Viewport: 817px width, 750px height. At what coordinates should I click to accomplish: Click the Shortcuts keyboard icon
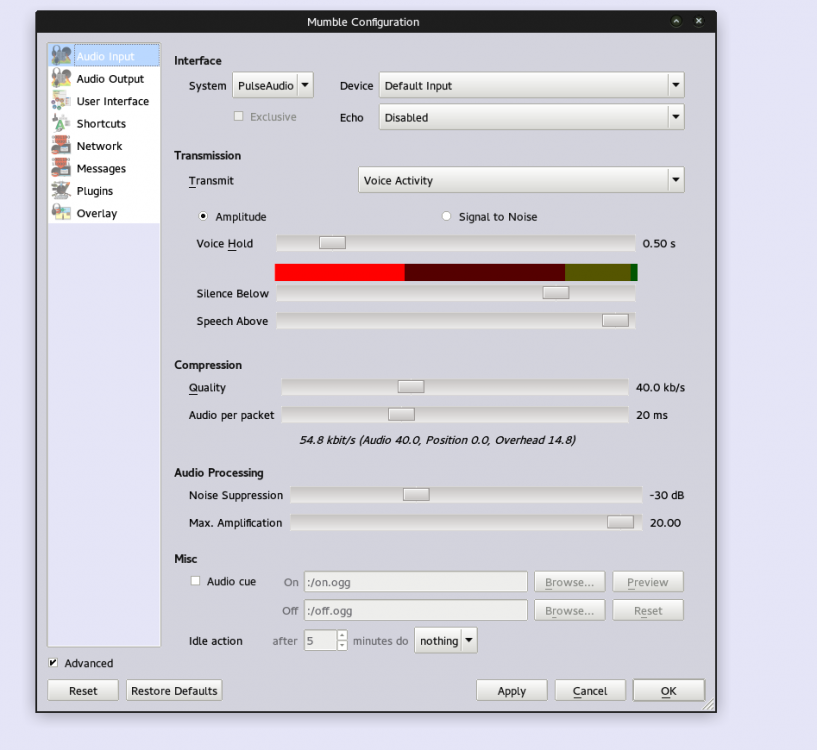click(60, 123)
